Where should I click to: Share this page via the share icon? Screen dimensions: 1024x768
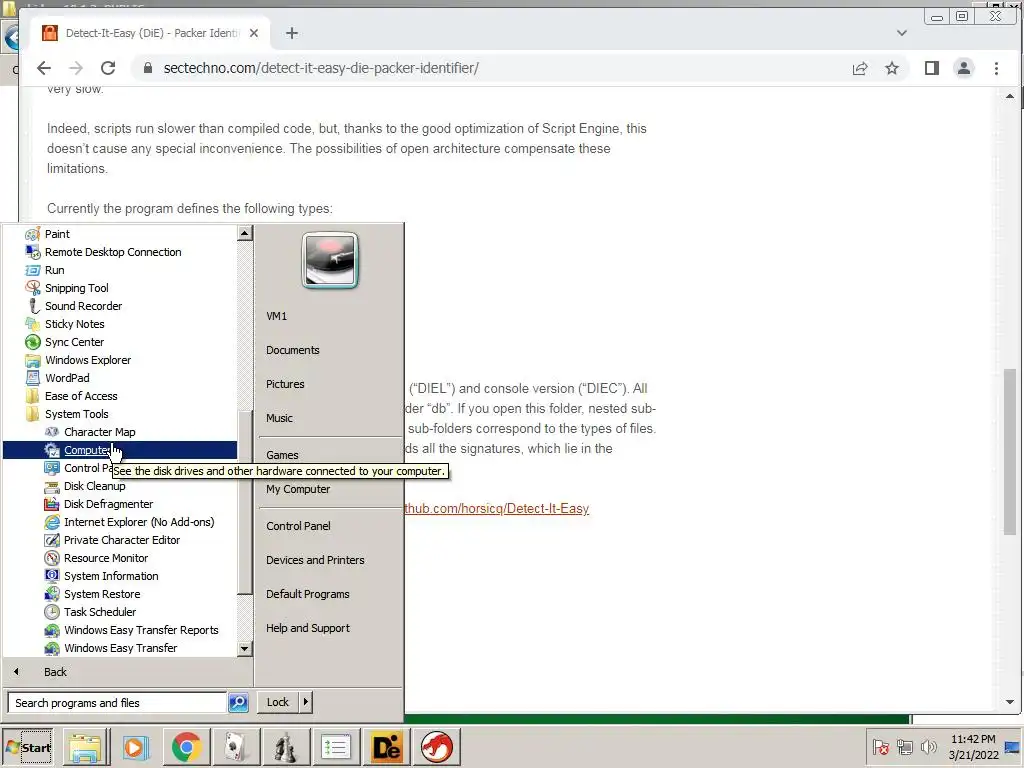[x=859, y=68]
